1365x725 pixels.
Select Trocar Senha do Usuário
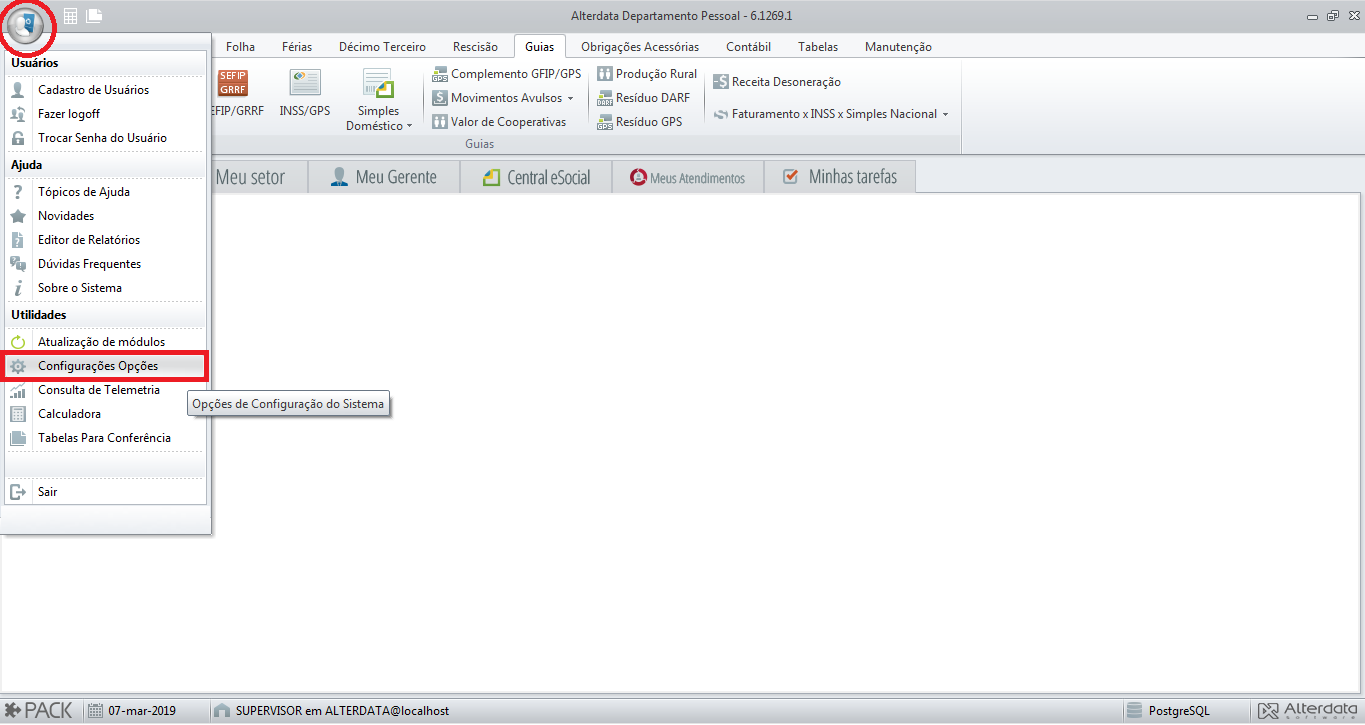point(106,138)
